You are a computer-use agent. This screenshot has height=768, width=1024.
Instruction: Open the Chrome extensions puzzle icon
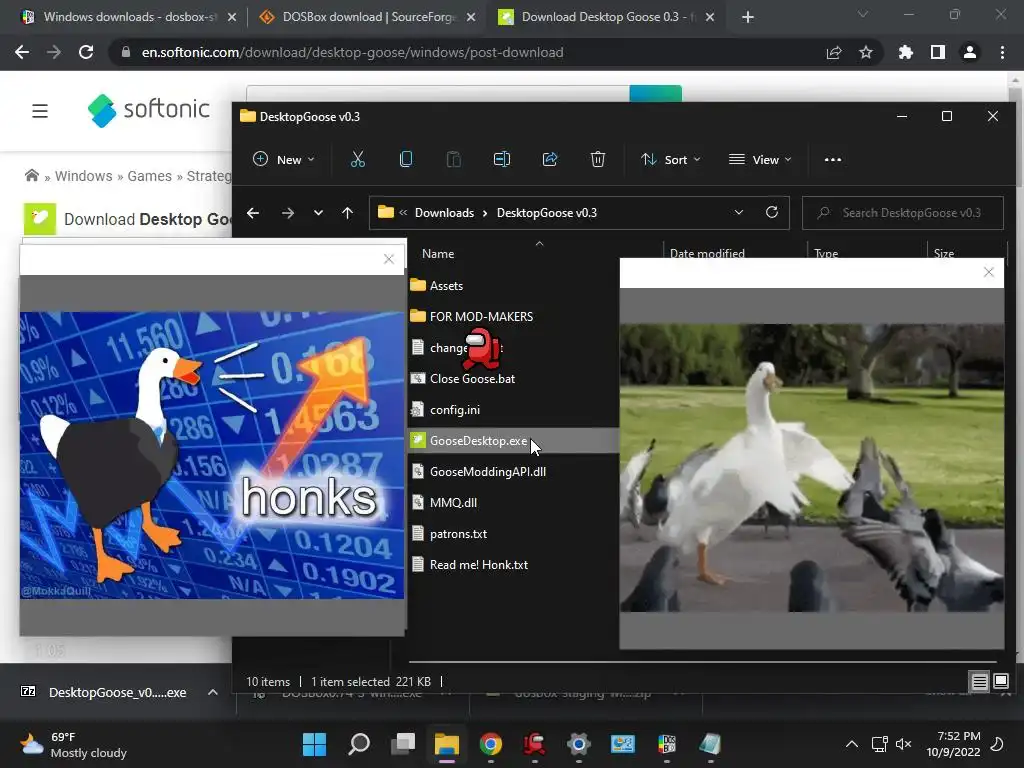tap(906, 52)
